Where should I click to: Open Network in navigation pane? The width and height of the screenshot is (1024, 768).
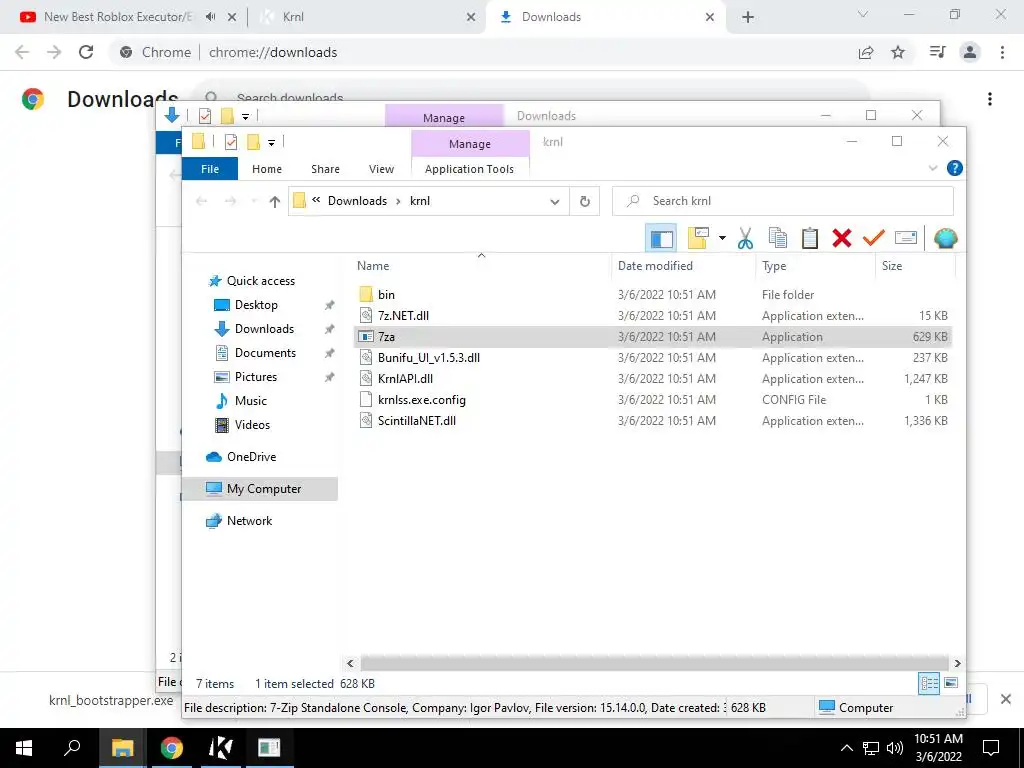point(249,520)
